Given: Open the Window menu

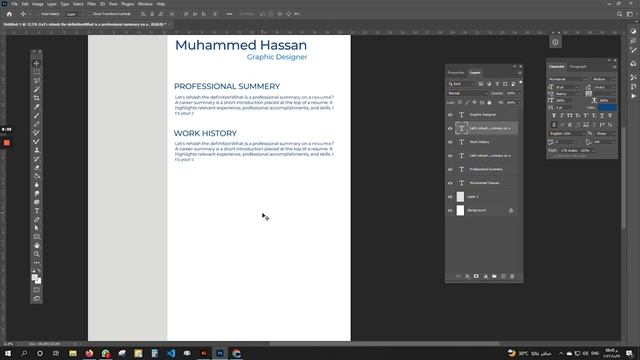Looking at the screenshot, I should click(x=145, y=4).
